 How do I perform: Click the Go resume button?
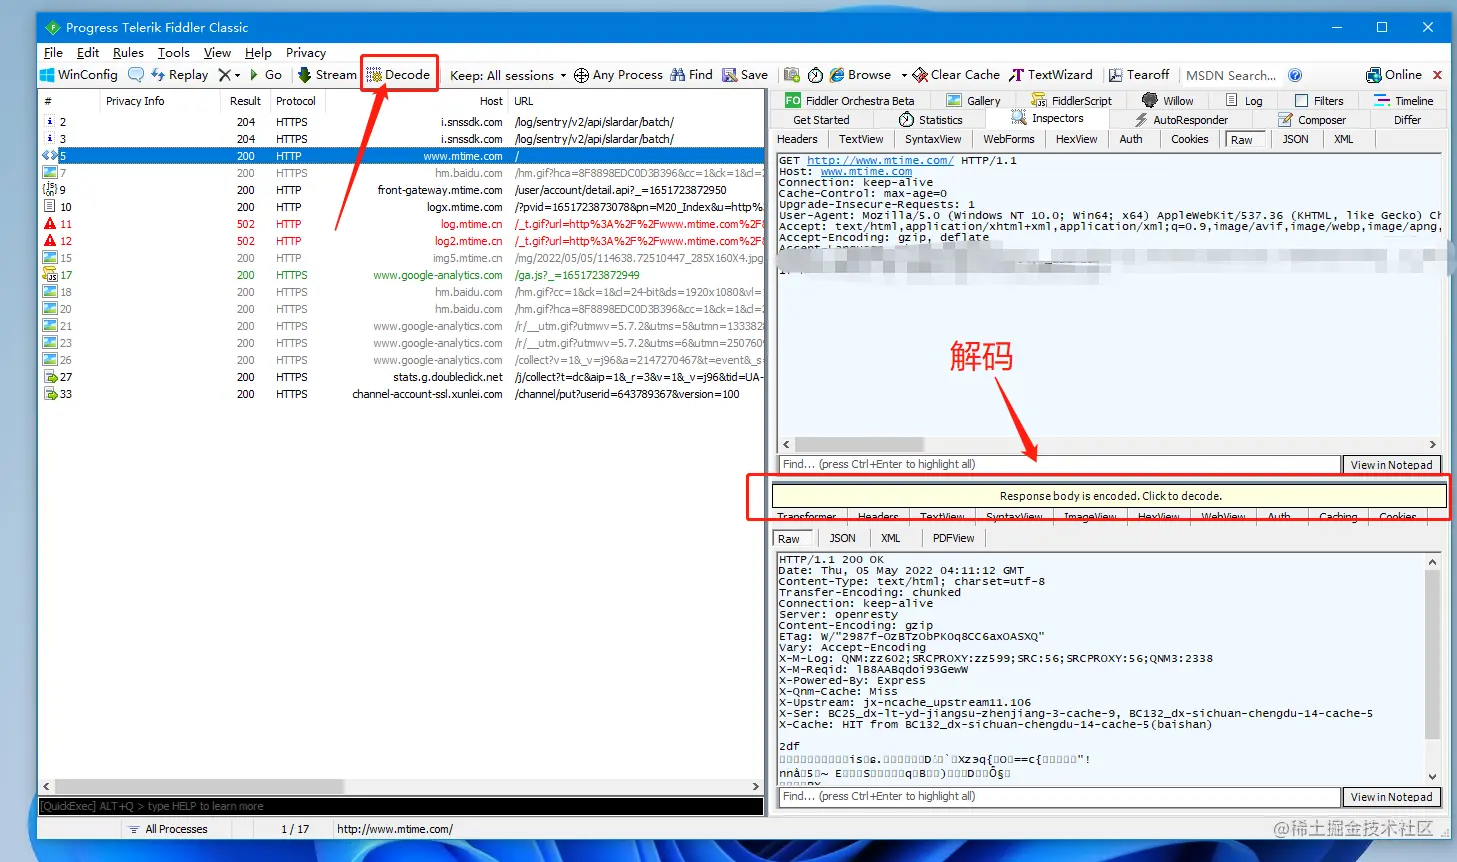click(x=266, y=75)
